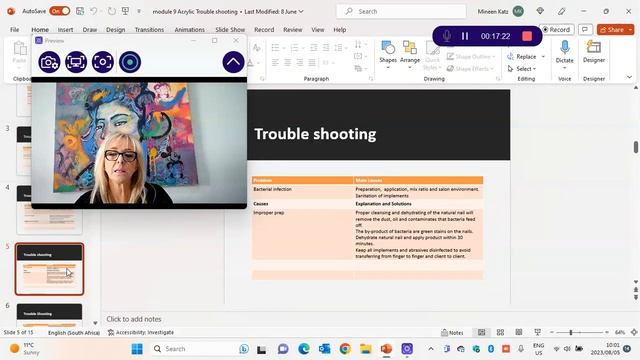Switch to the Draw tab
Image resolution: width=640 pixels, height=360 pixels.
[90, 30]
